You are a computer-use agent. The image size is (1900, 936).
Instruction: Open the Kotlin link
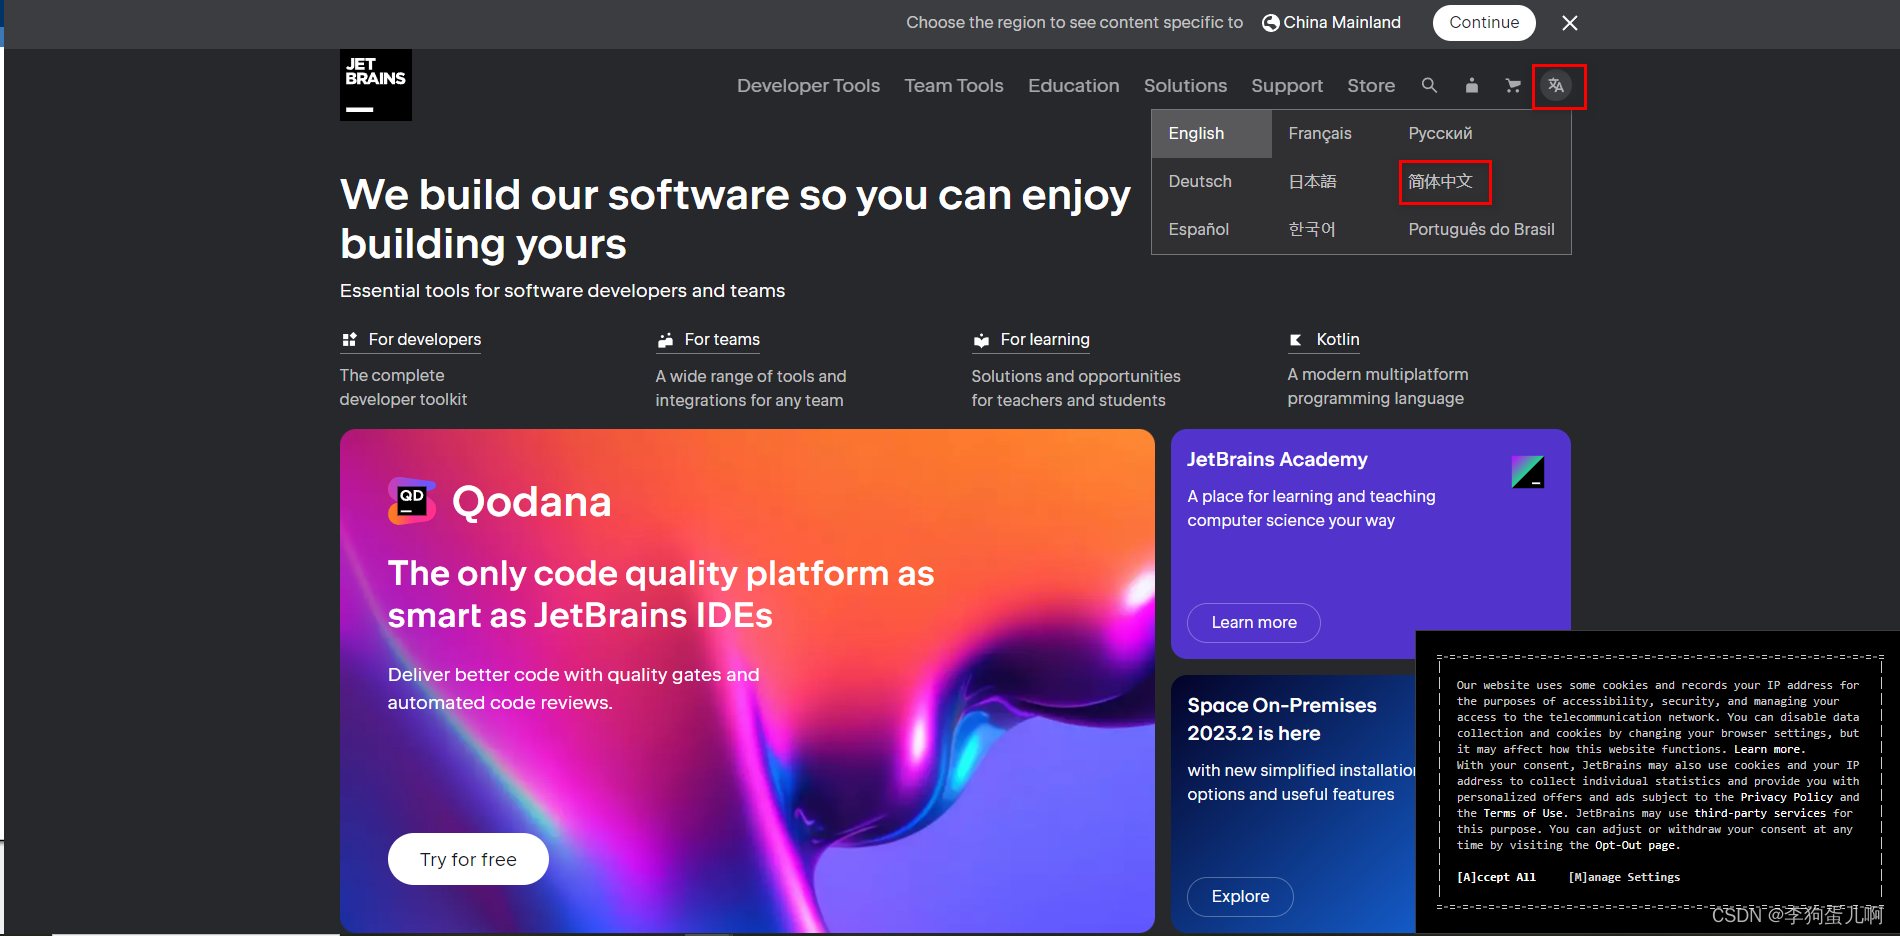(x=1338, y=340)
